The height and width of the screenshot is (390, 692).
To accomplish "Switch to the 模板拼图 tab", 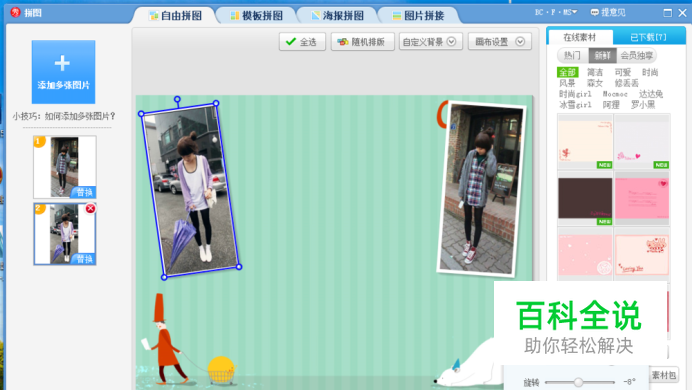I will (256, 16).
